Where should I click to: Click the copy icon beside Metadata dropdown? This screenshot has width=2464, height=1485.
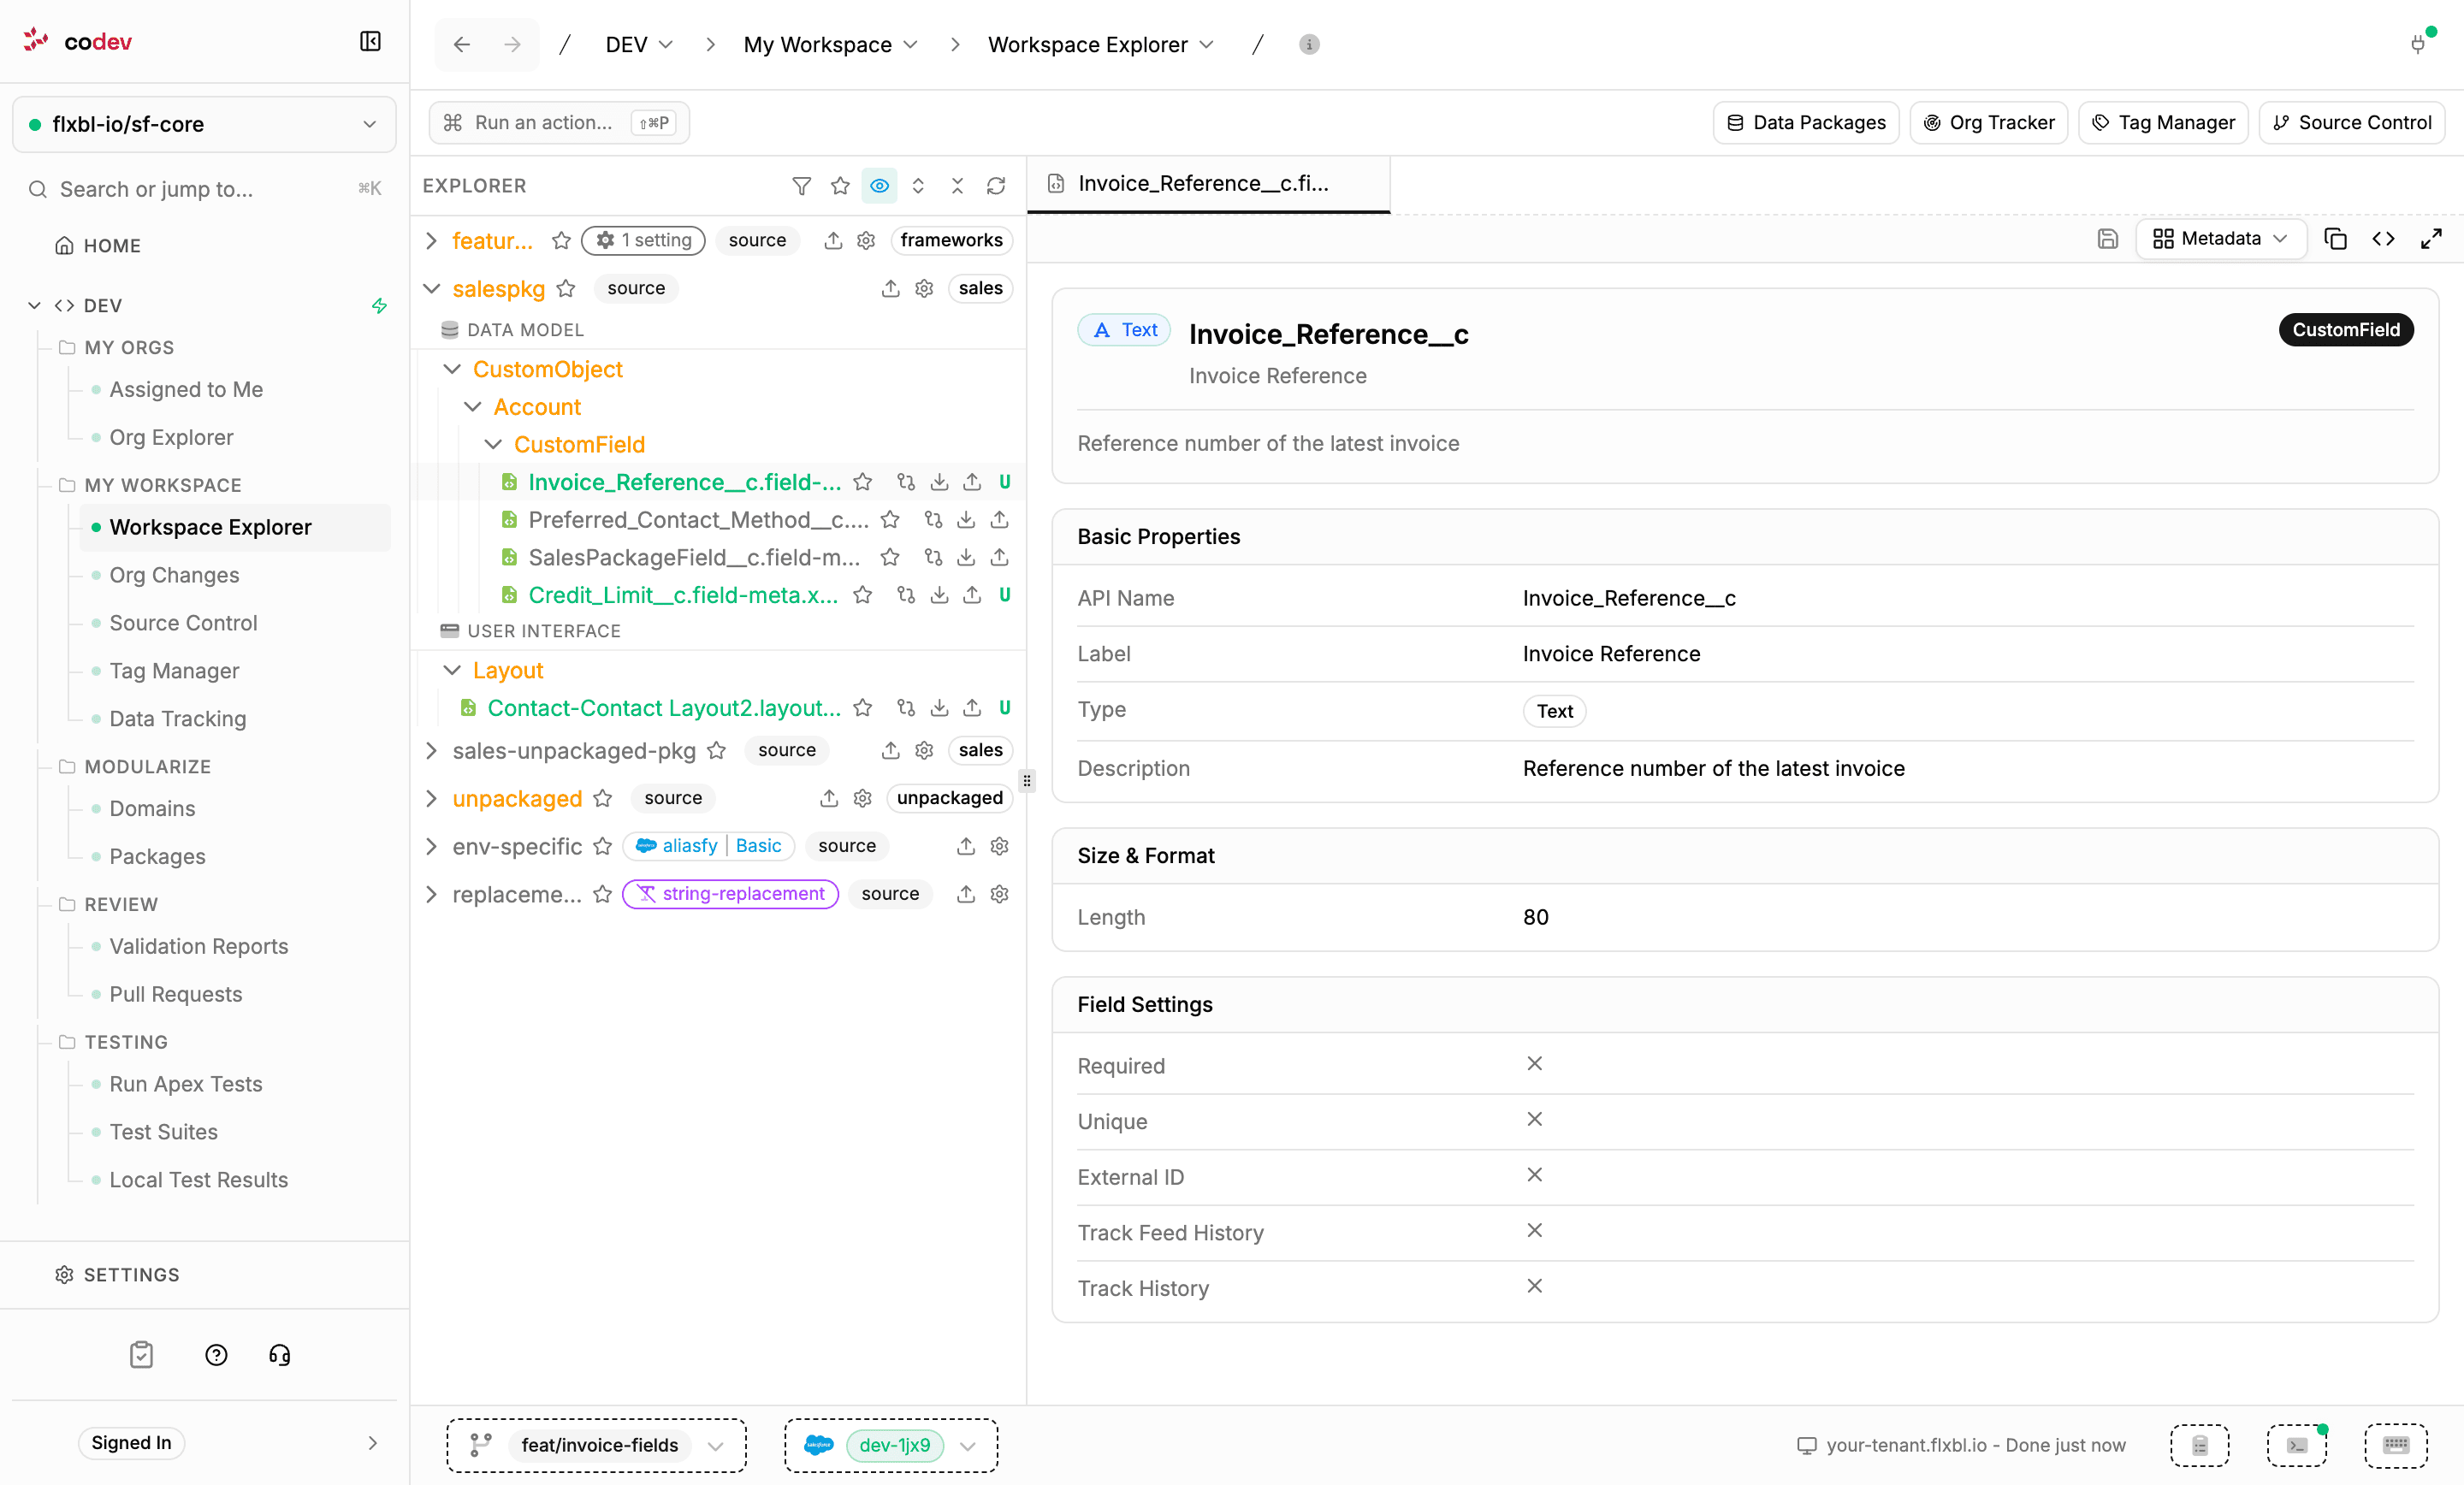click(x=2335, y=238)
